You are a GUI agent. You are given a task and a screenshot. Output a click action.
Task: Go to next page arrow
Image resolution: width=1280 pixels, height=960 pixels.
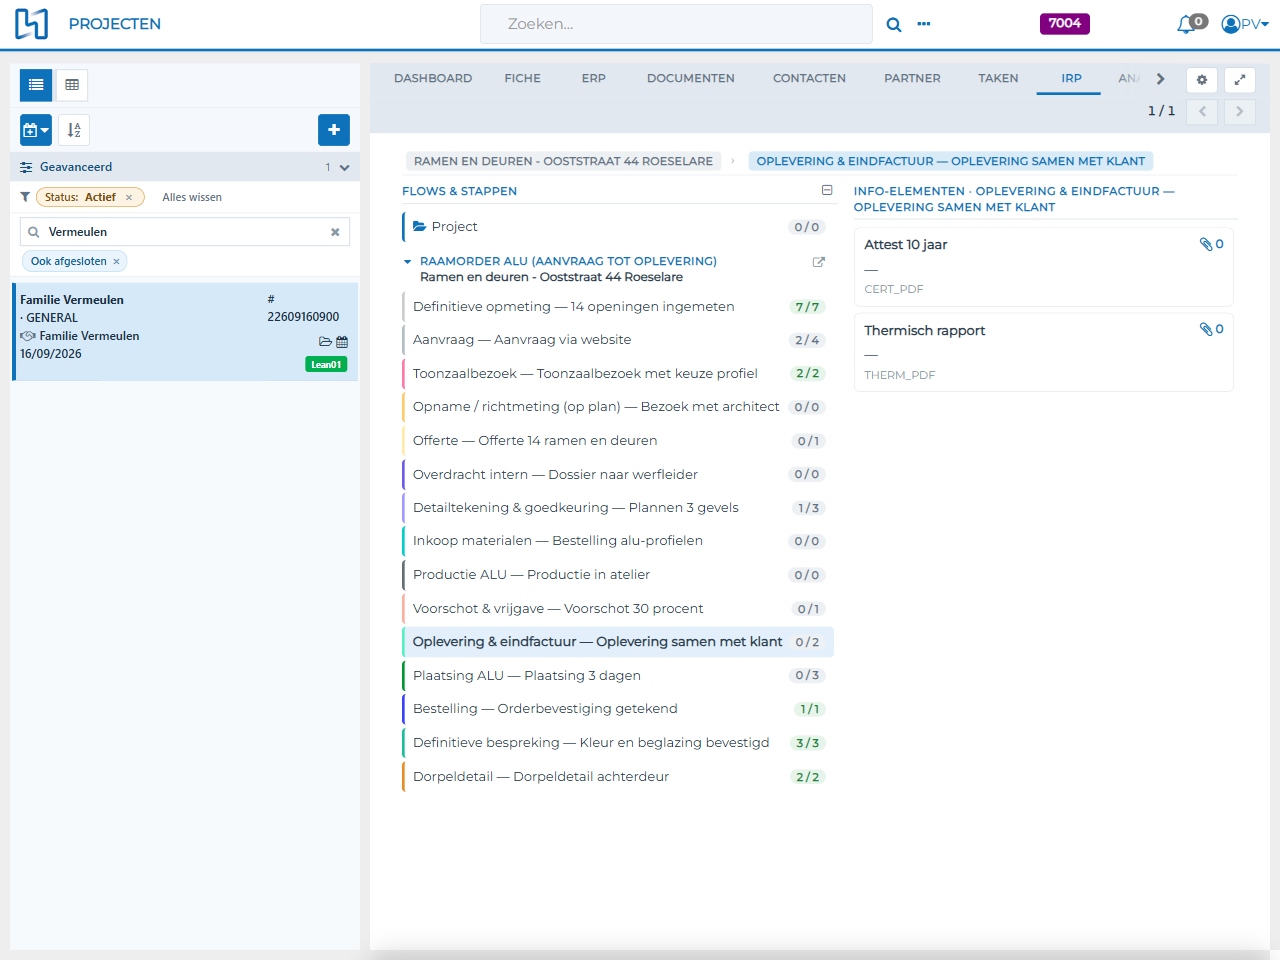(x=1240, y=111)
